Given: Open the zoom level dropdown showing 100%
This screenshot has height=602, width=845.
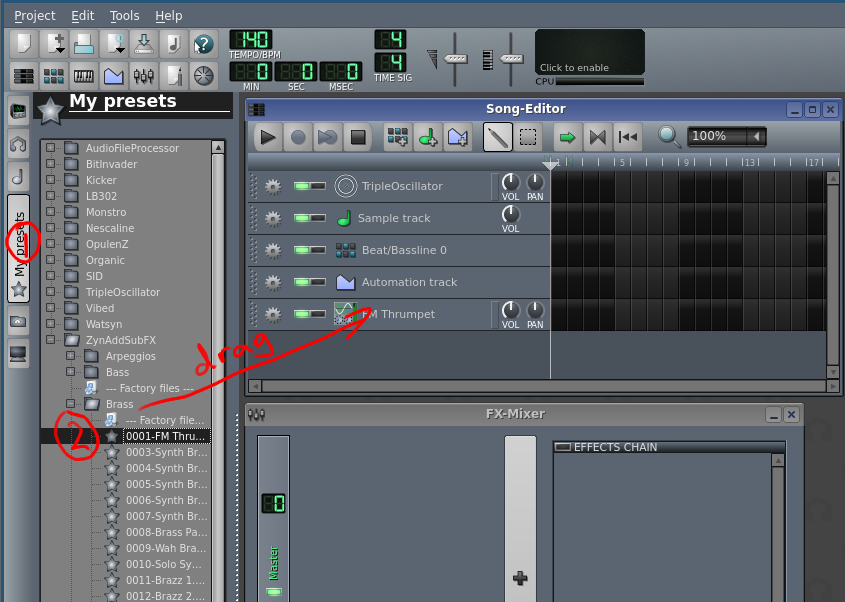Looking at the screenshot, I should (x=726, y=138).
